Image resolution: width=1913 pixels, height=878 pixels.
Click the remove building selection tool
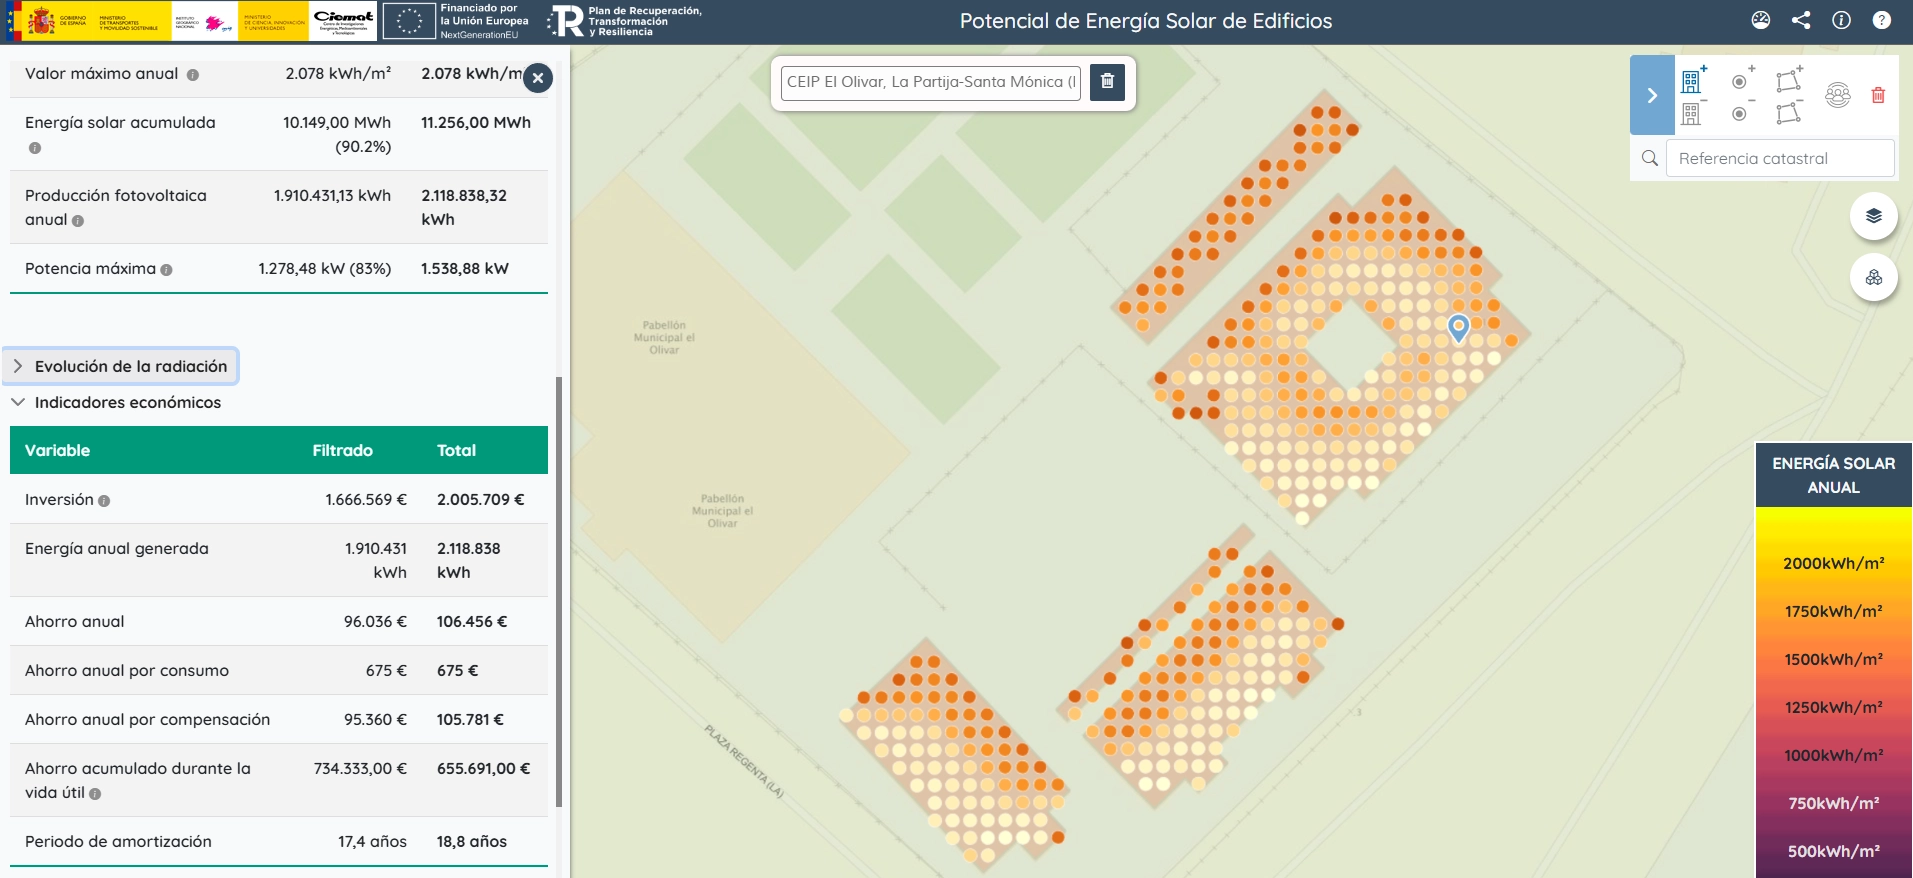coord(1692,113)
